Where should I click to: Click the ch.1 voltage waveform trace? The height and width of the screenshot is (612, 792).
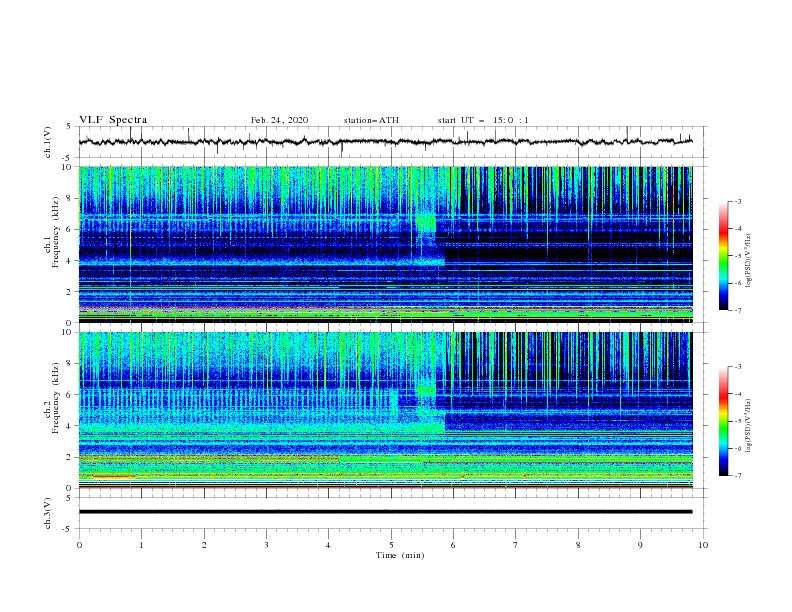tap(385, 142)
